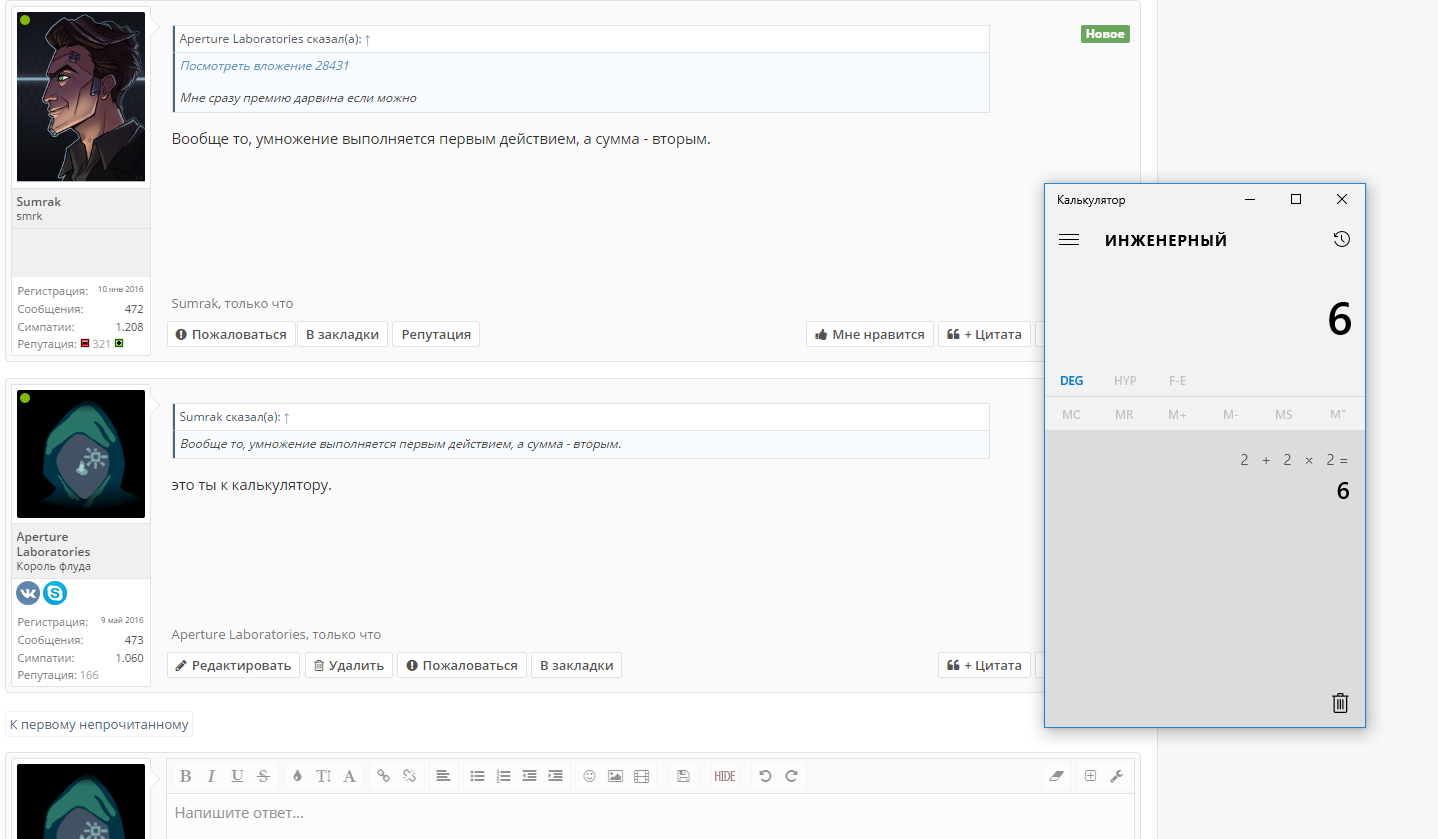Jump to quoted post via arrow after Sumrak сказал(а)
The height and width of the screenshot is (839, 1438).
pyautogui.click(x=287, y=417)
